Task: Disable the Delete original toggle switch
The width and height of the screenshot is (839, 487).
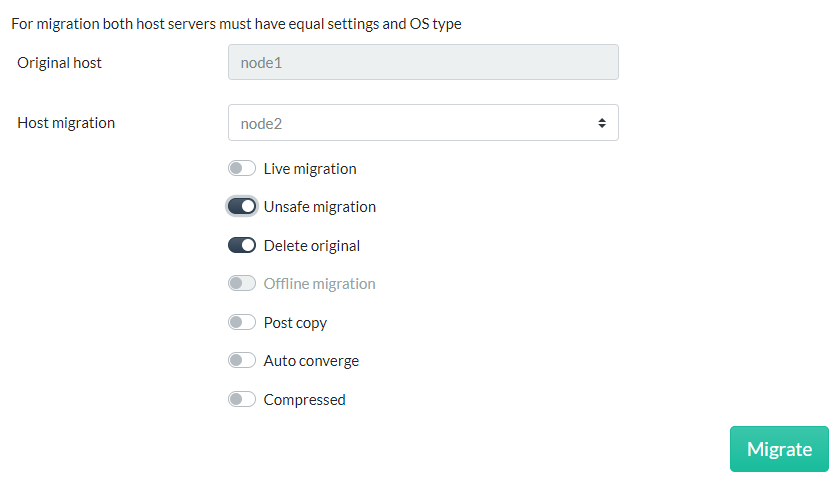Action: click(x=242, y=246)
